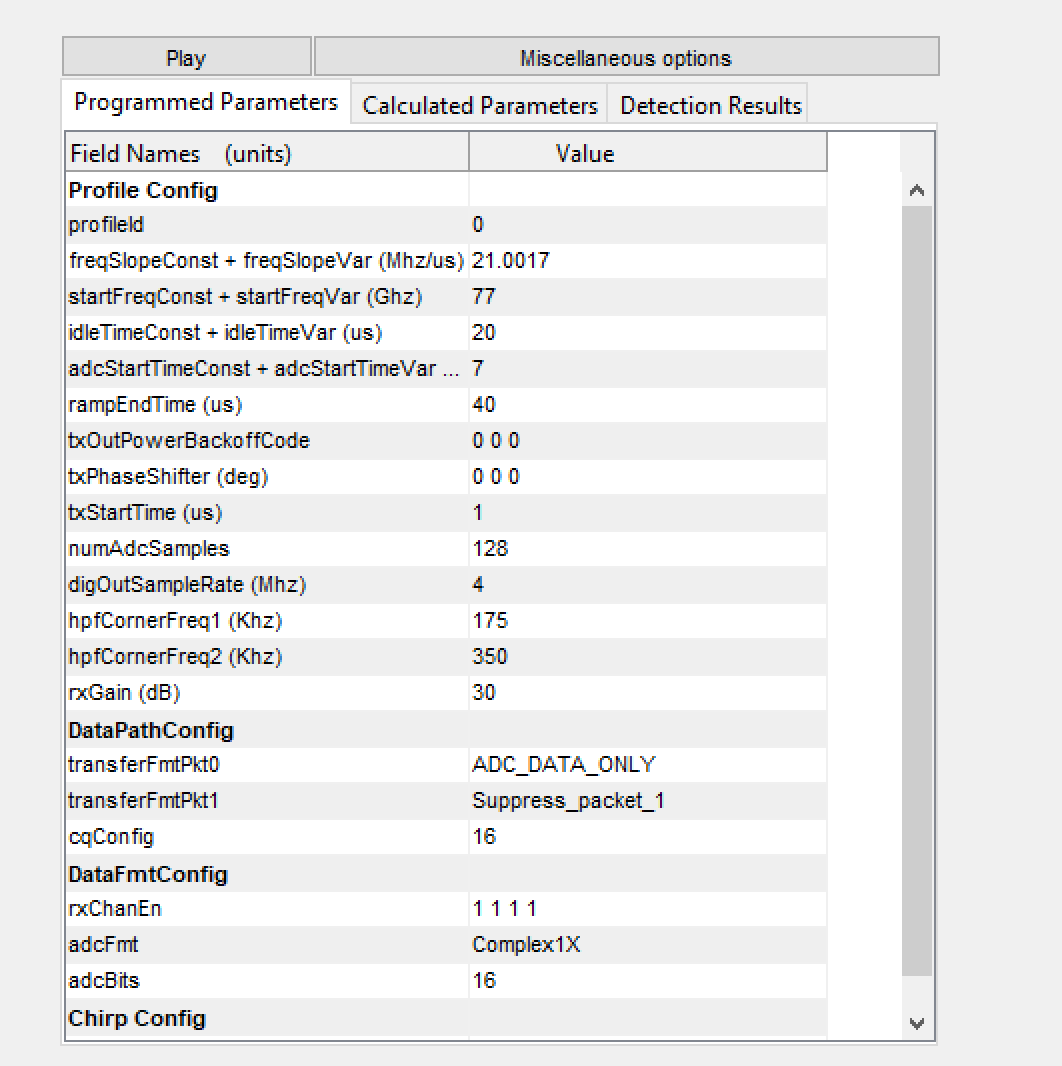Switch to Detection Results tab
This screenshot has height=1066, width=1062.
(711, 106)
